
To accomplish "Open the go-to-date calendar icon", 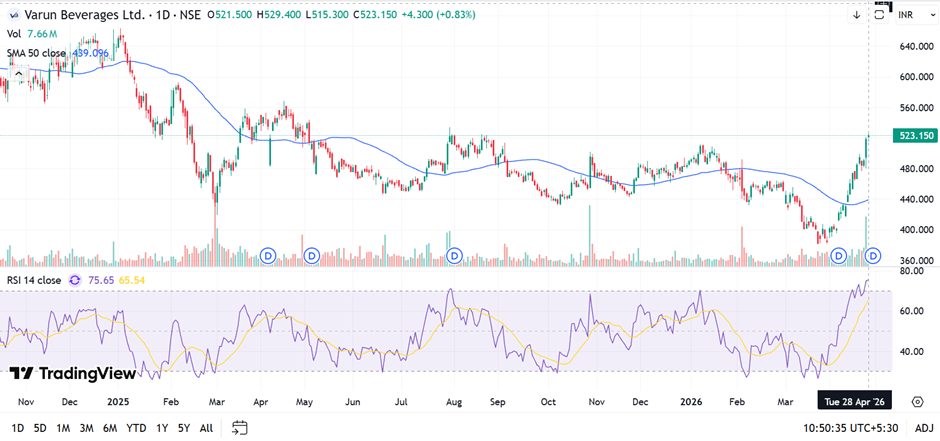I will (x=239, y=428).
